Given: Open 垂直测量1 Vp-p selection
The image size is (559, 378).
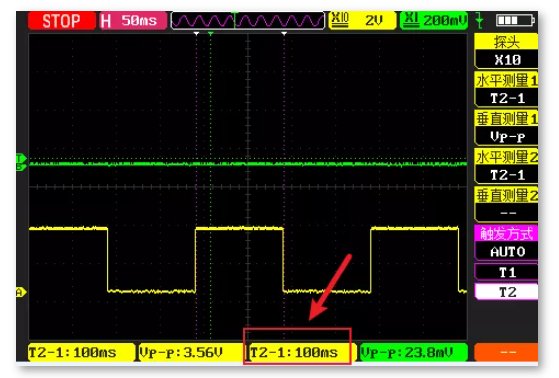Looking at the screenshot, I should click(506, 128).
